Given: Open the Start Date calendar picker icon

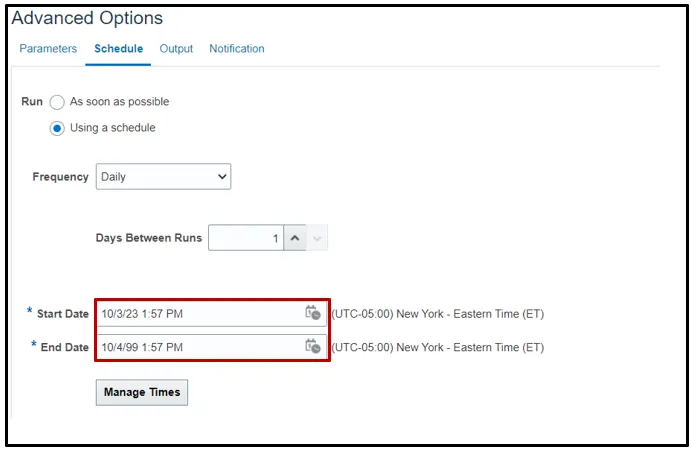Looking at the screenshot, I should point(313,313).
